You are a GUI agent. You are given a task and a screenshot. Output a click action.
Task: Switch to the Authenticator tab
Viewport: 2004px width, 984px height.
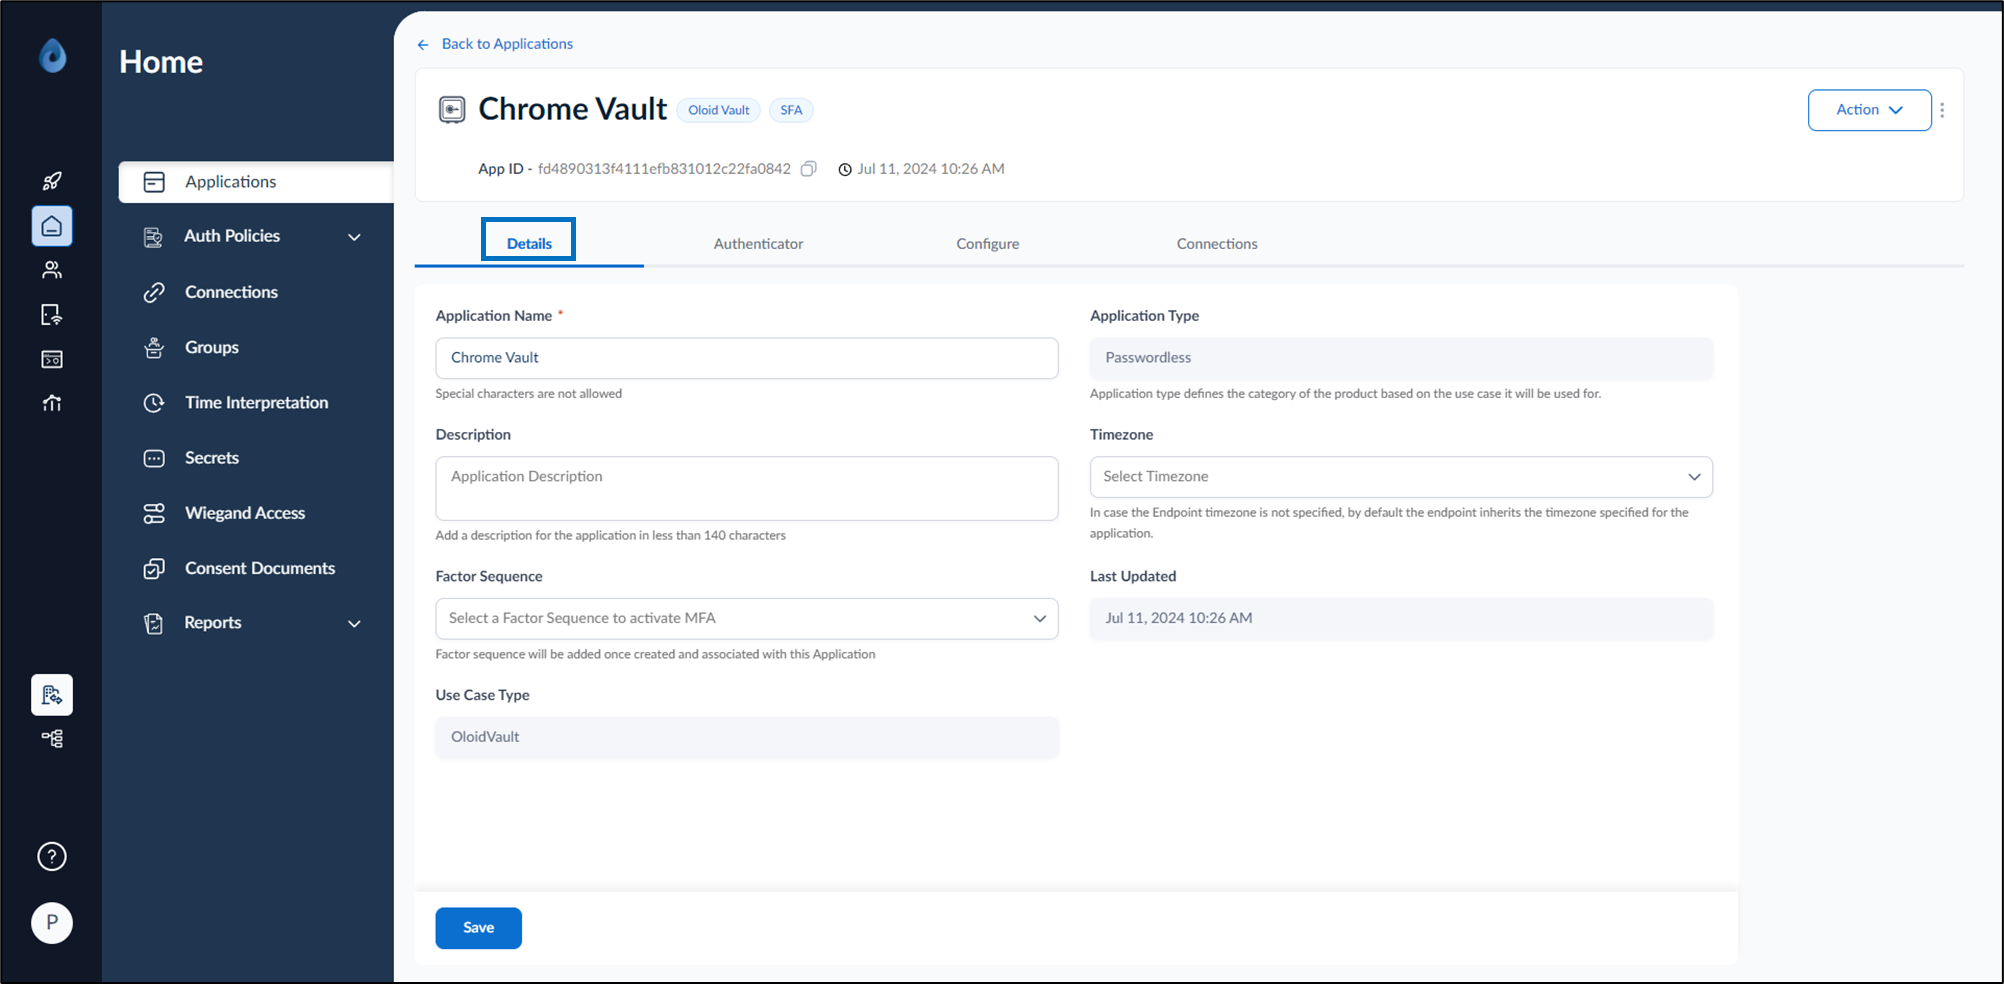point(758,244)
